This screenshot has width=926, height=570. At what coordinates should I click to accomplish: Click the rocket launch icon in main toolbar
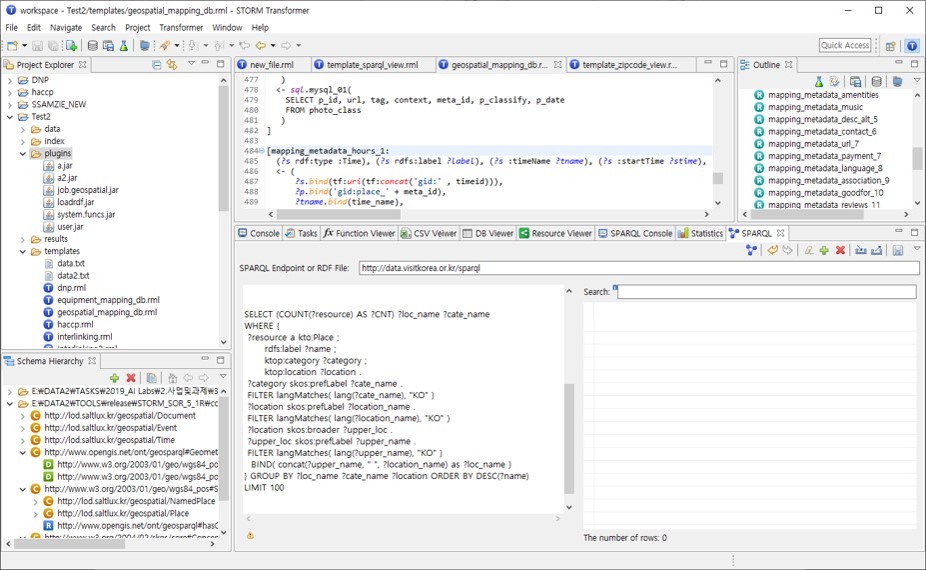(165, 45)
